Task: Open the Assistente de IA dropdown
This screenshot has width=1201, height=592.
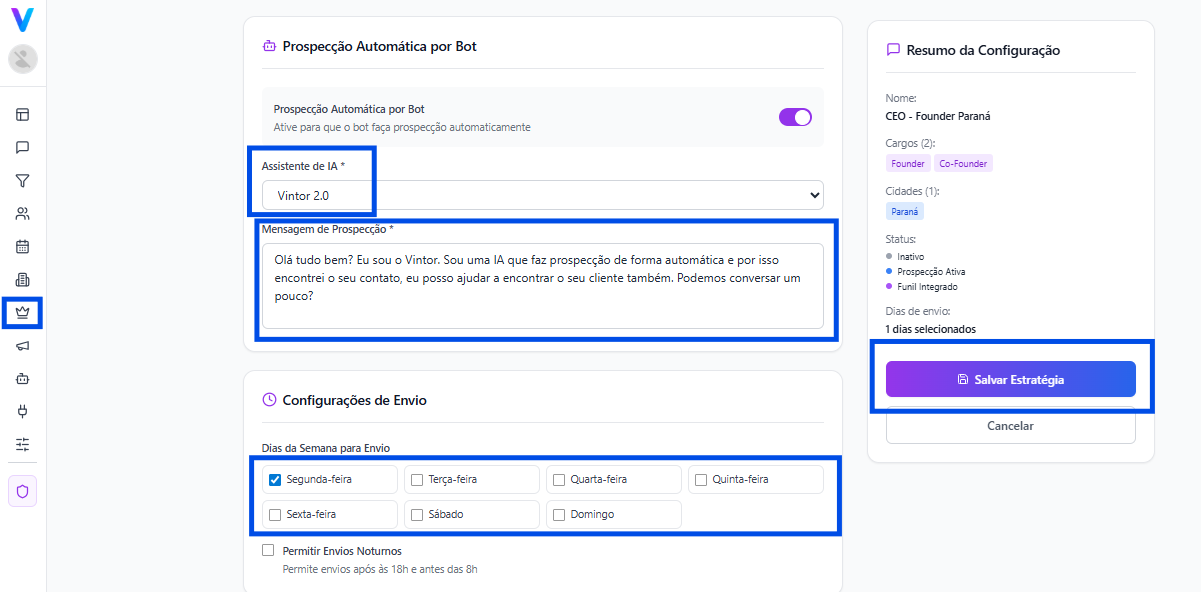Action: pyautogui.click(x=542, y=195)
